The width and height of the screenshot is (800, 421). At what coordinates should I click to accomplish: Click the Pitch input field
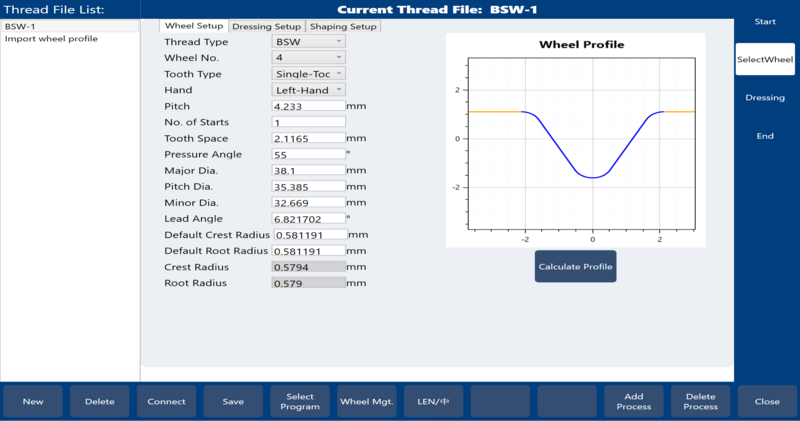click(308, 106)
